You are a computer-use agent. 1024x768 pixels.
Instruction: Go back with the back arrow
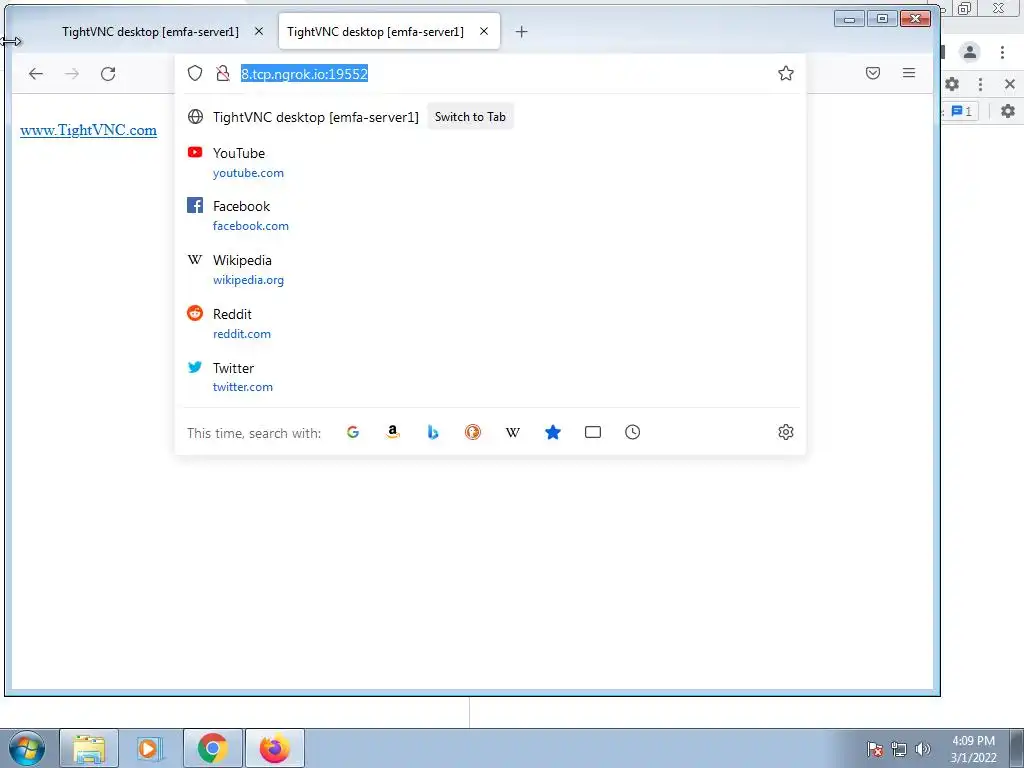pos(36,74)
